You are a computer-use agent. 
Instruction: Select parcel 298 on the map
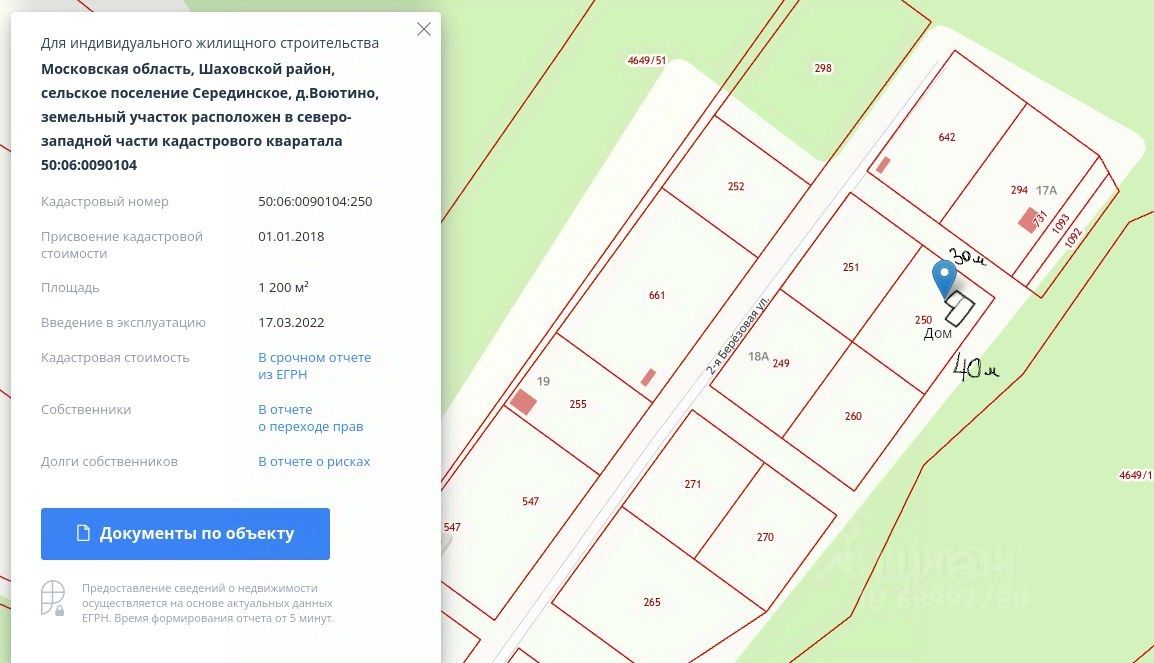pyautogui.click(x=823, y=68)
